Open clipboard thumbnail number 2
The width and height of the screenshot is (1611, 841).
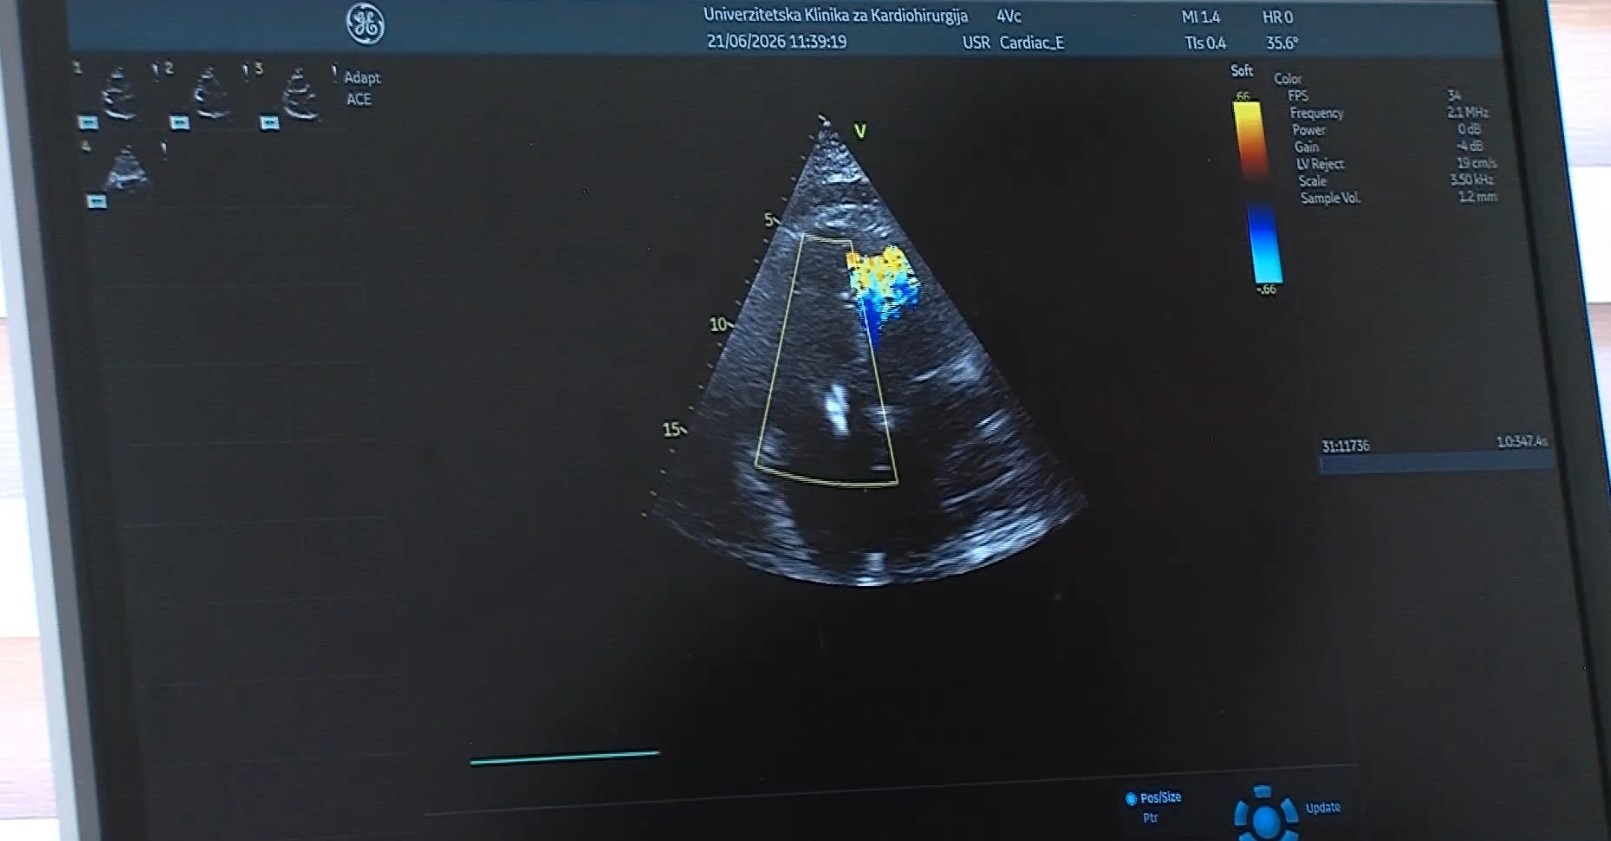(210, 94)
